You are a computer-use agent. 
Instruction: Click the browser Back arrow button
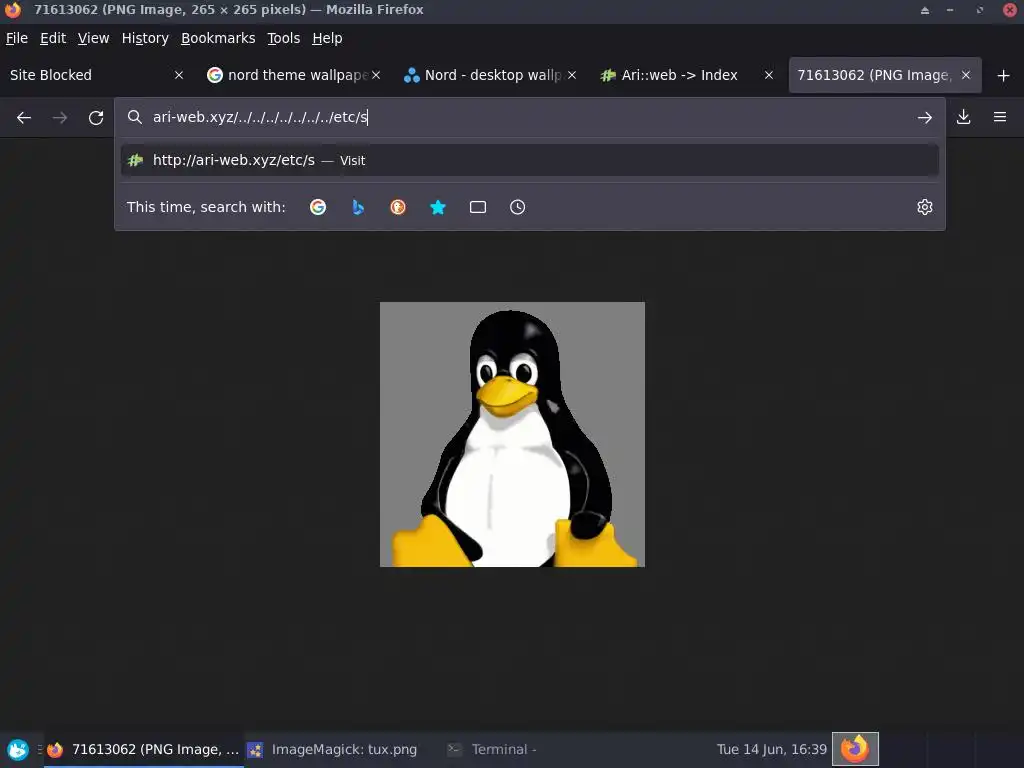24,118
